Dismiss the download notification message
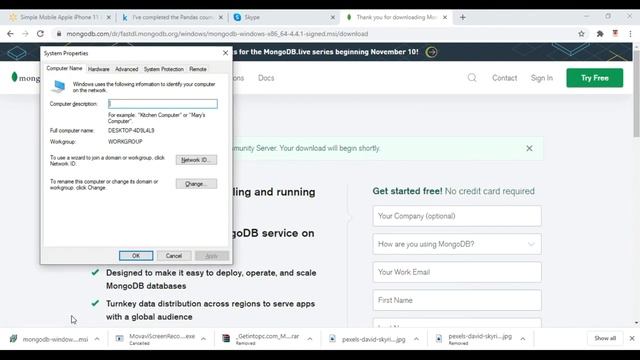 [529, 148]
